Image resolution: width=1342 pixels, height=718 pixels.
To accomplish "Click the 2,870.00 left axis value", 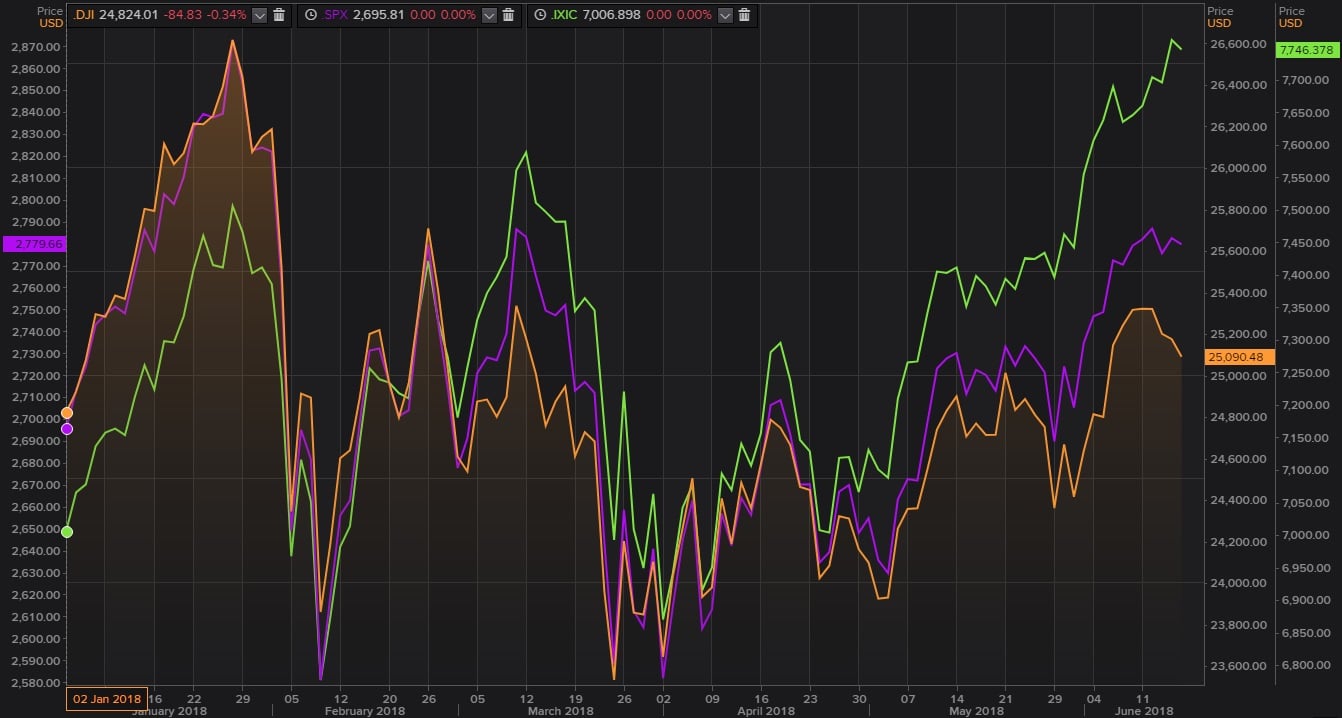I will pos(34,47).
